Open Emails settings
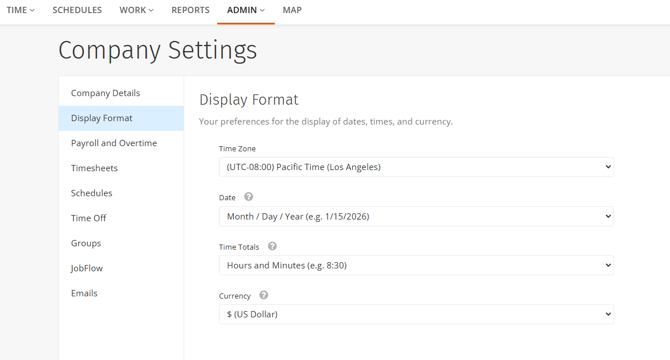The image size is (670, 360). coord(121,293)
